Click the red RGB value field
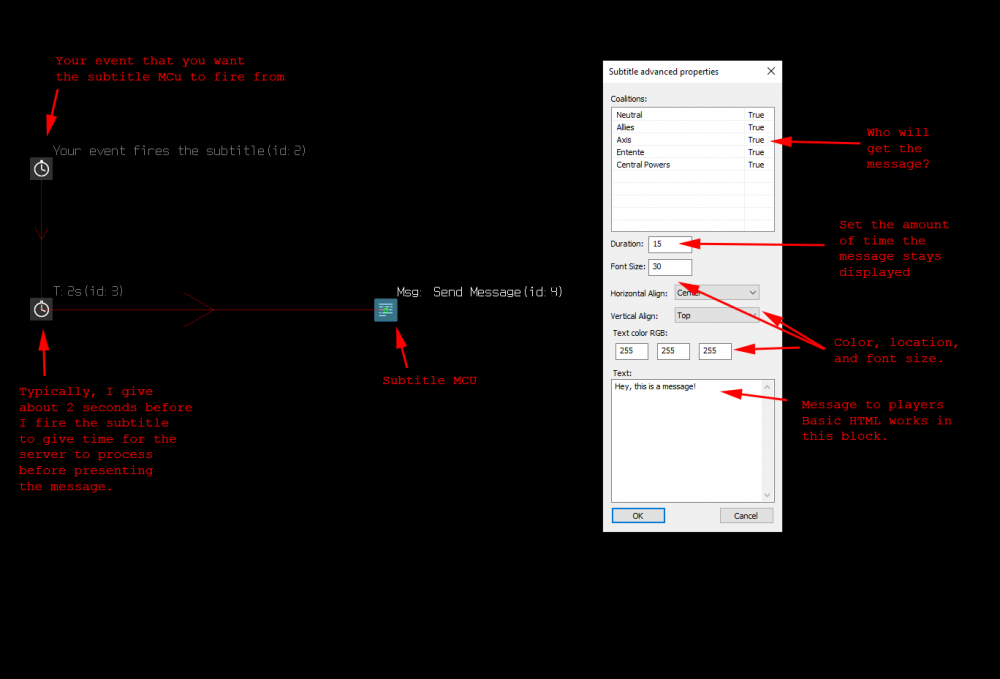Image resolution: width=1000 pixels, height=679 pixels. pyautogui.click(x=631, y=351)
